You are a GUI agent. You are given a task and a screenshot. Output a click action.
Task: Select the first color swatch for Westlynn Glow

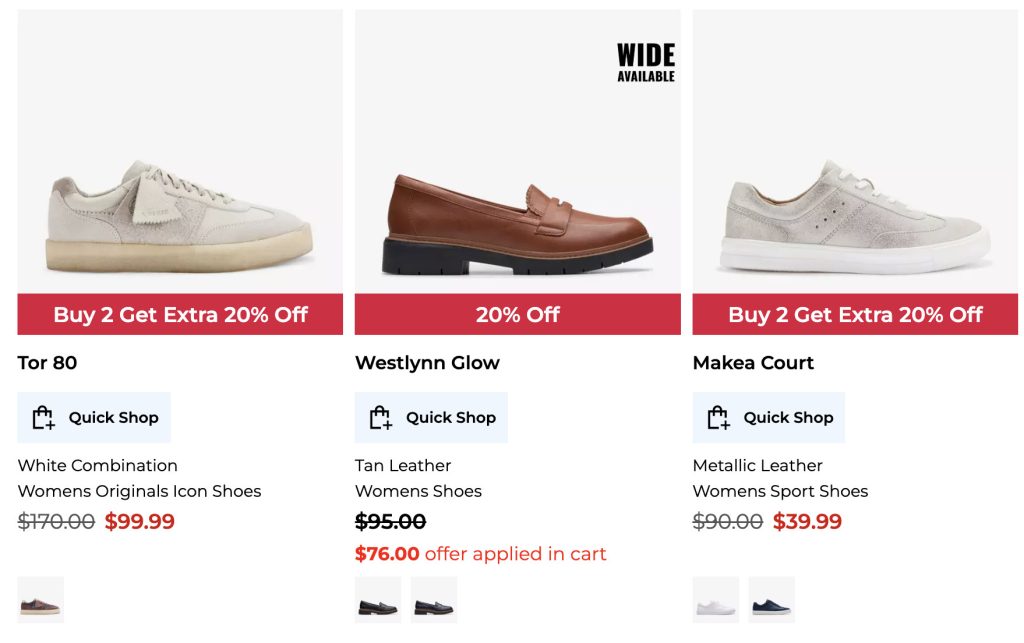[x=378, y=604]
